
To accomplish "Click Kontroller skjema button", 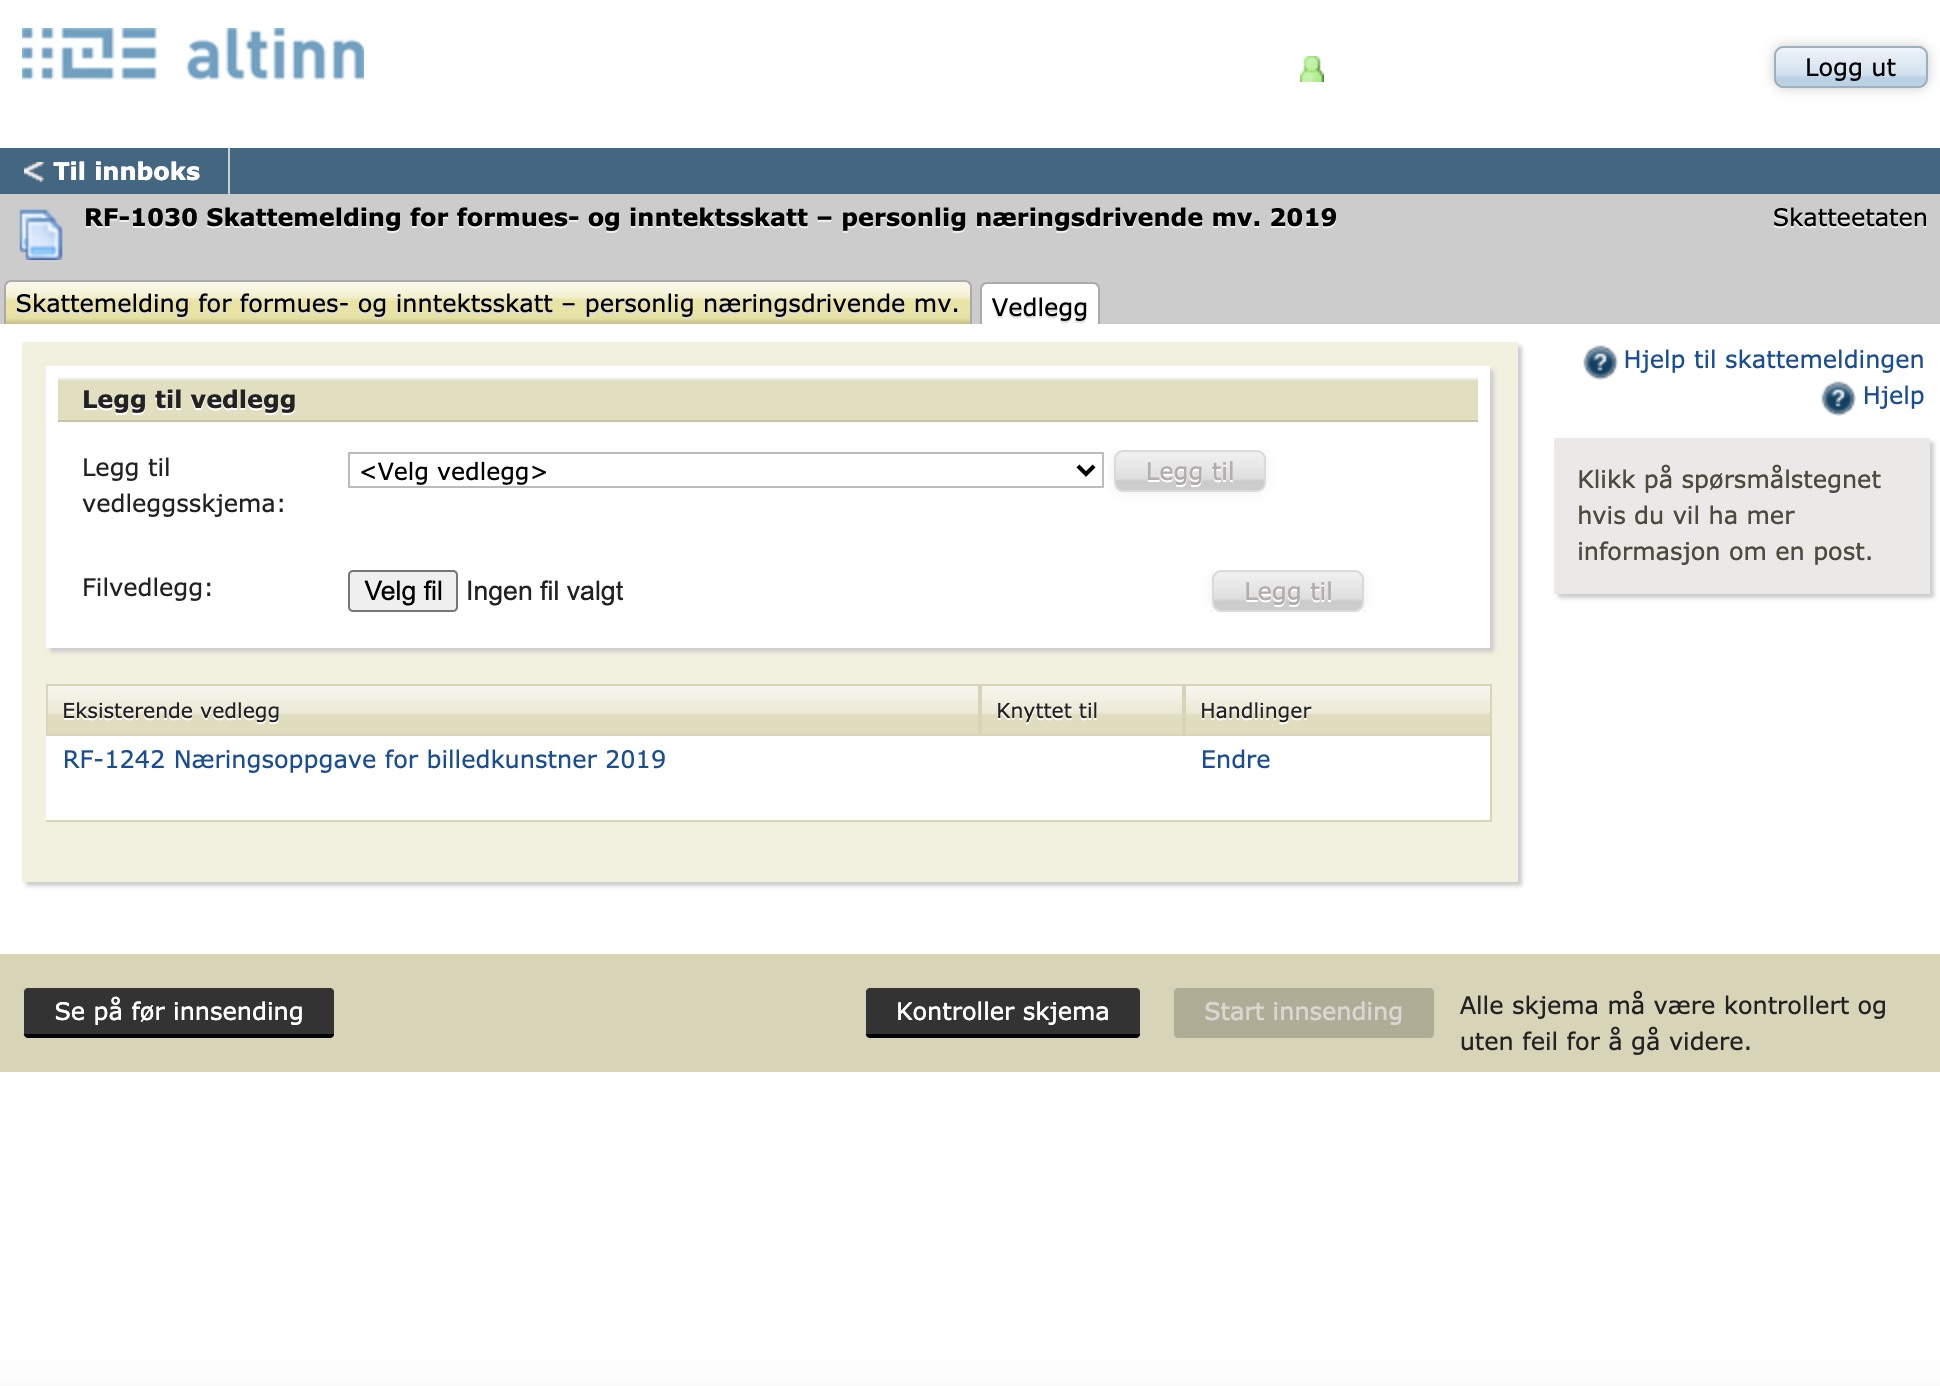I will pyautogui.click(x=1002, y=1012).
